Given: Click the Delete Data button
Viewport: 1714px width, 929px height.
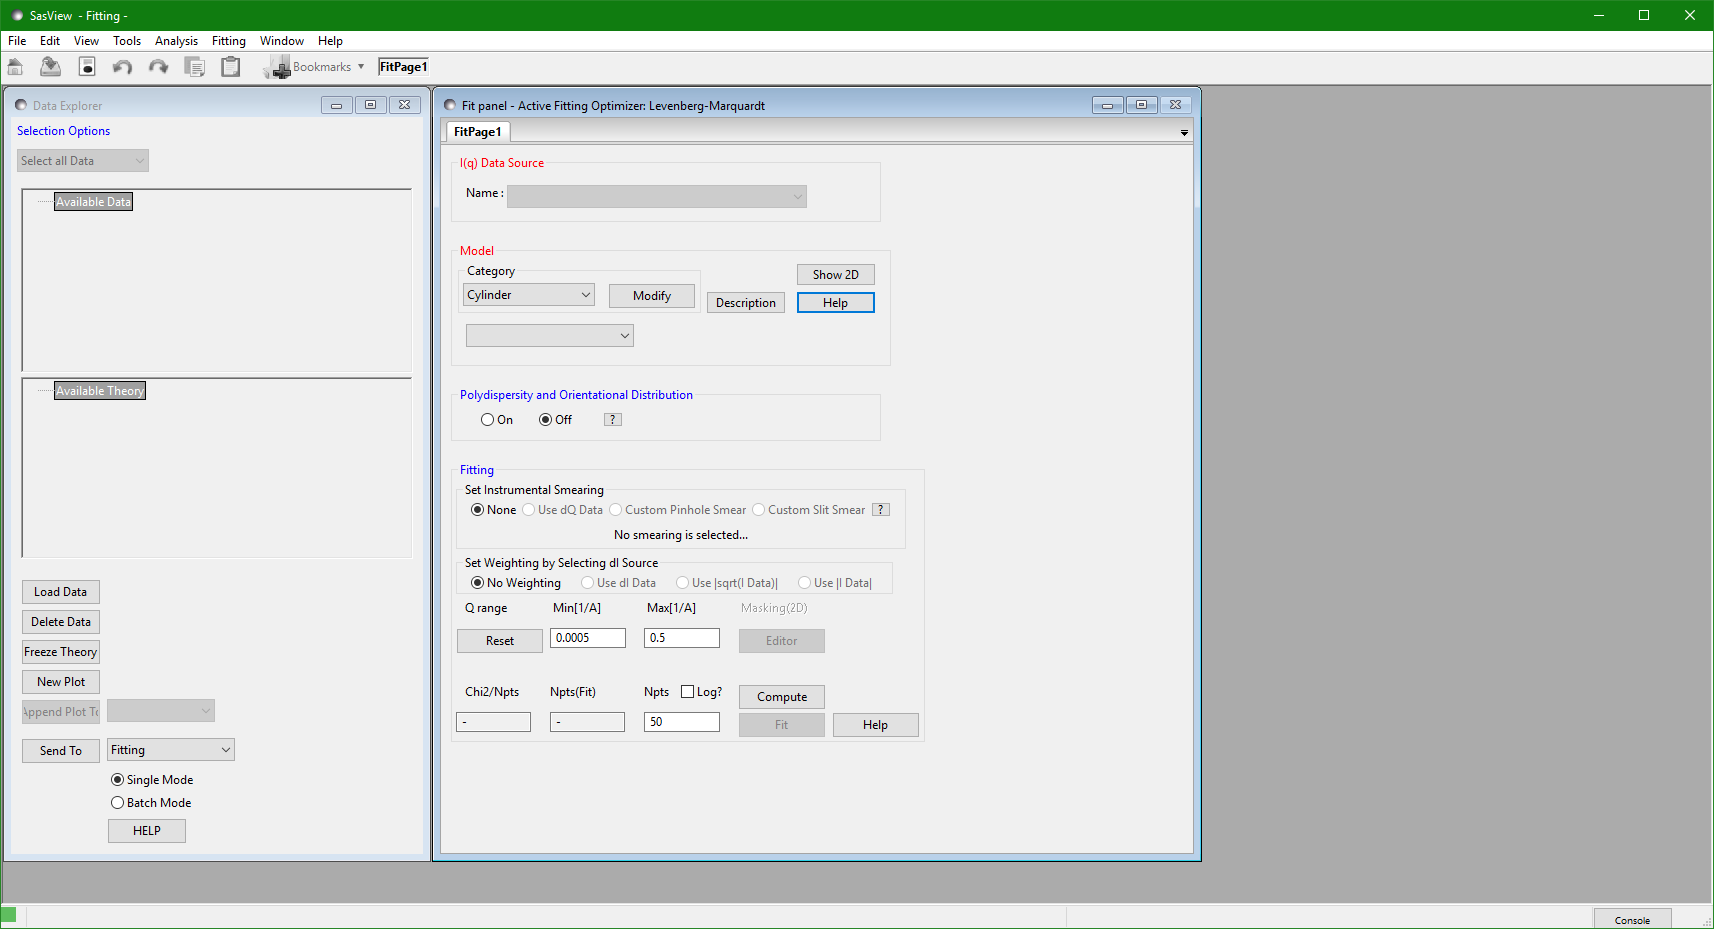Looking at the screenshot, I should pyautogui.click(x=61, y=622).
